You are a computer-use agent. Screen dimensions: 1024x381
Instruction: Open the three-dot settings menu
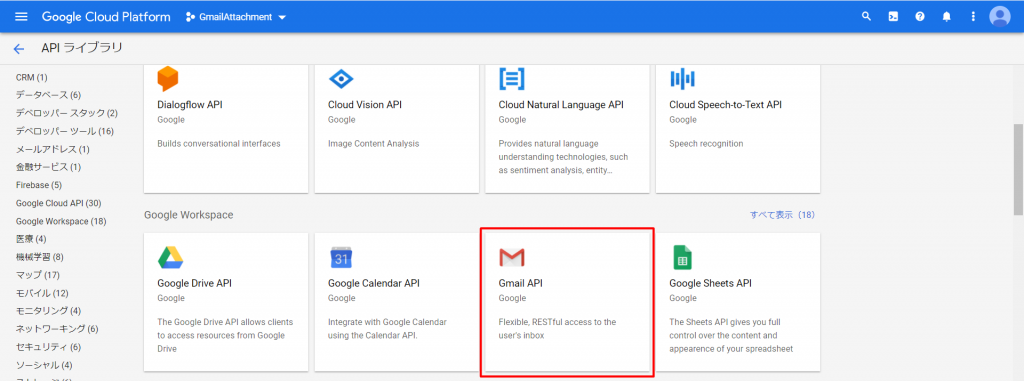[973, 16]
